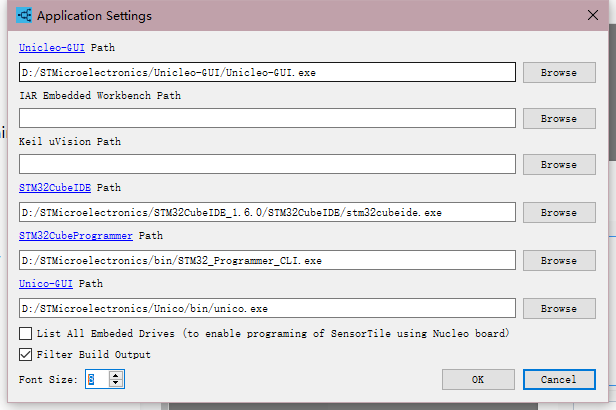
Task: Close the Application Settings window
Action: tap(593, 15)
